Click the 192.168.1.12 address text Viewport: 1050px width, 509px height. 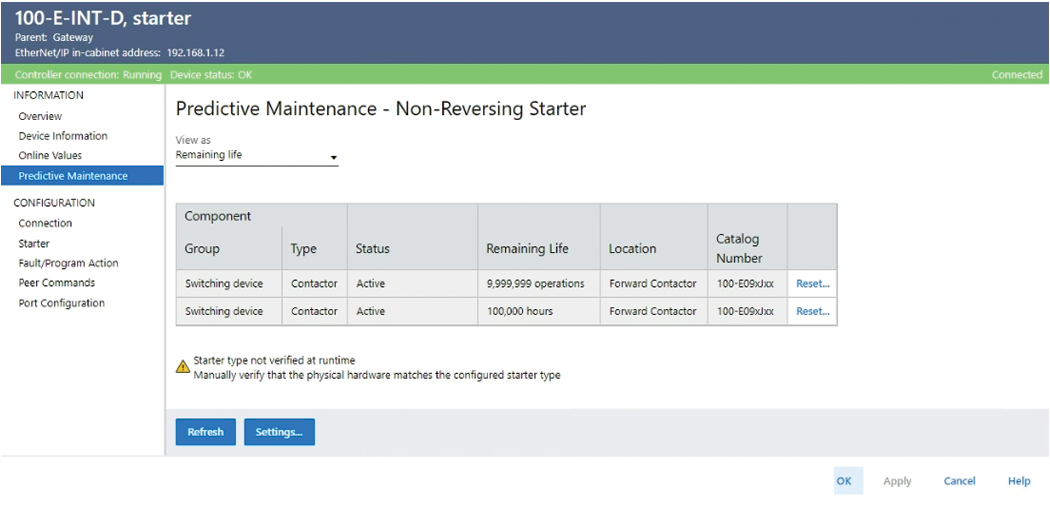point(196,52)
